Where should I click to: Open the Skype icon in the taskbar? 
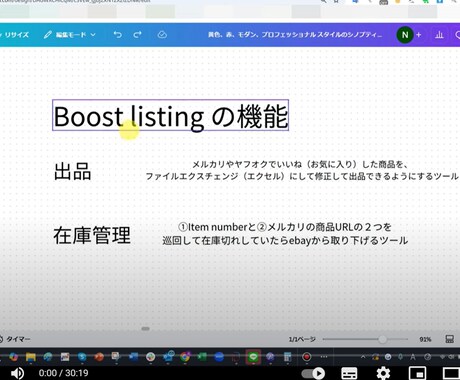82,357
